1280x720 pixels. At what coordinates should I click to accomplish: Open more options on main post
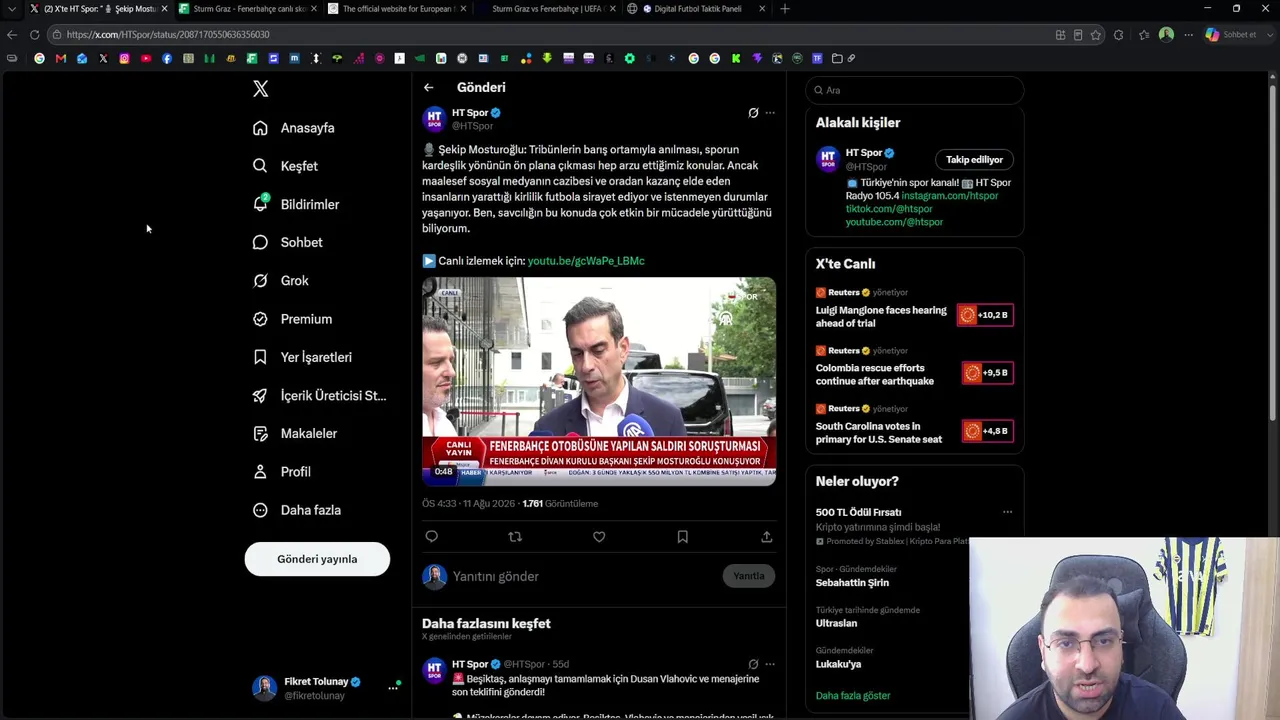point(770,113)
